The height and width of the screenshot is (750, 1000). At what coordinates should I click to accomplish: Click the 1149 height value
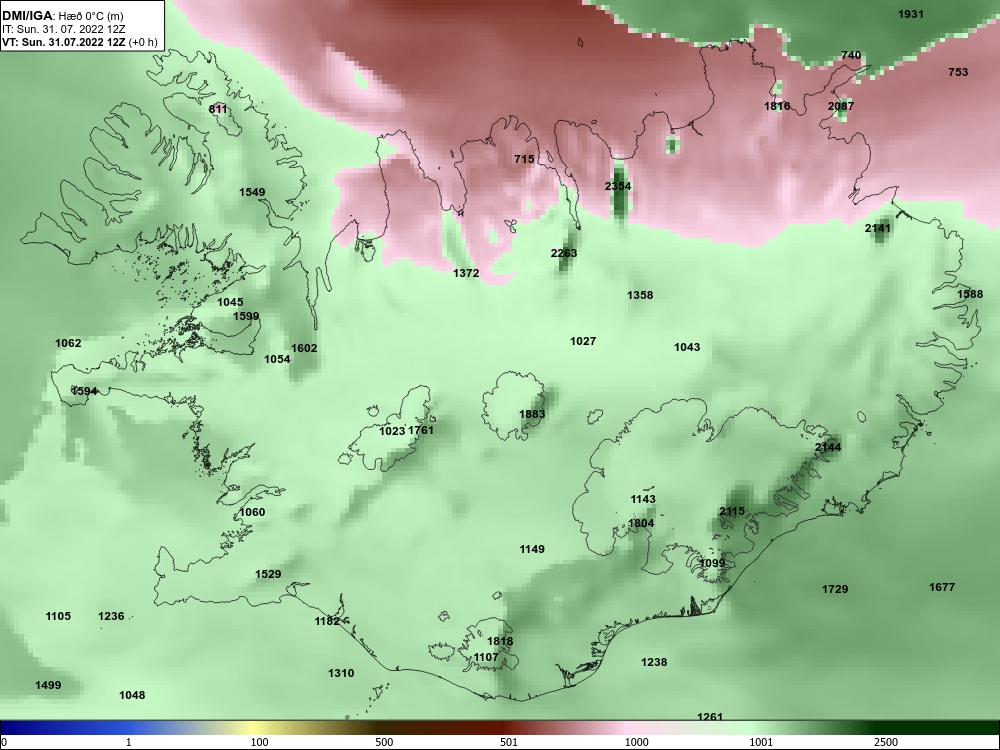(x=532, y=549)
